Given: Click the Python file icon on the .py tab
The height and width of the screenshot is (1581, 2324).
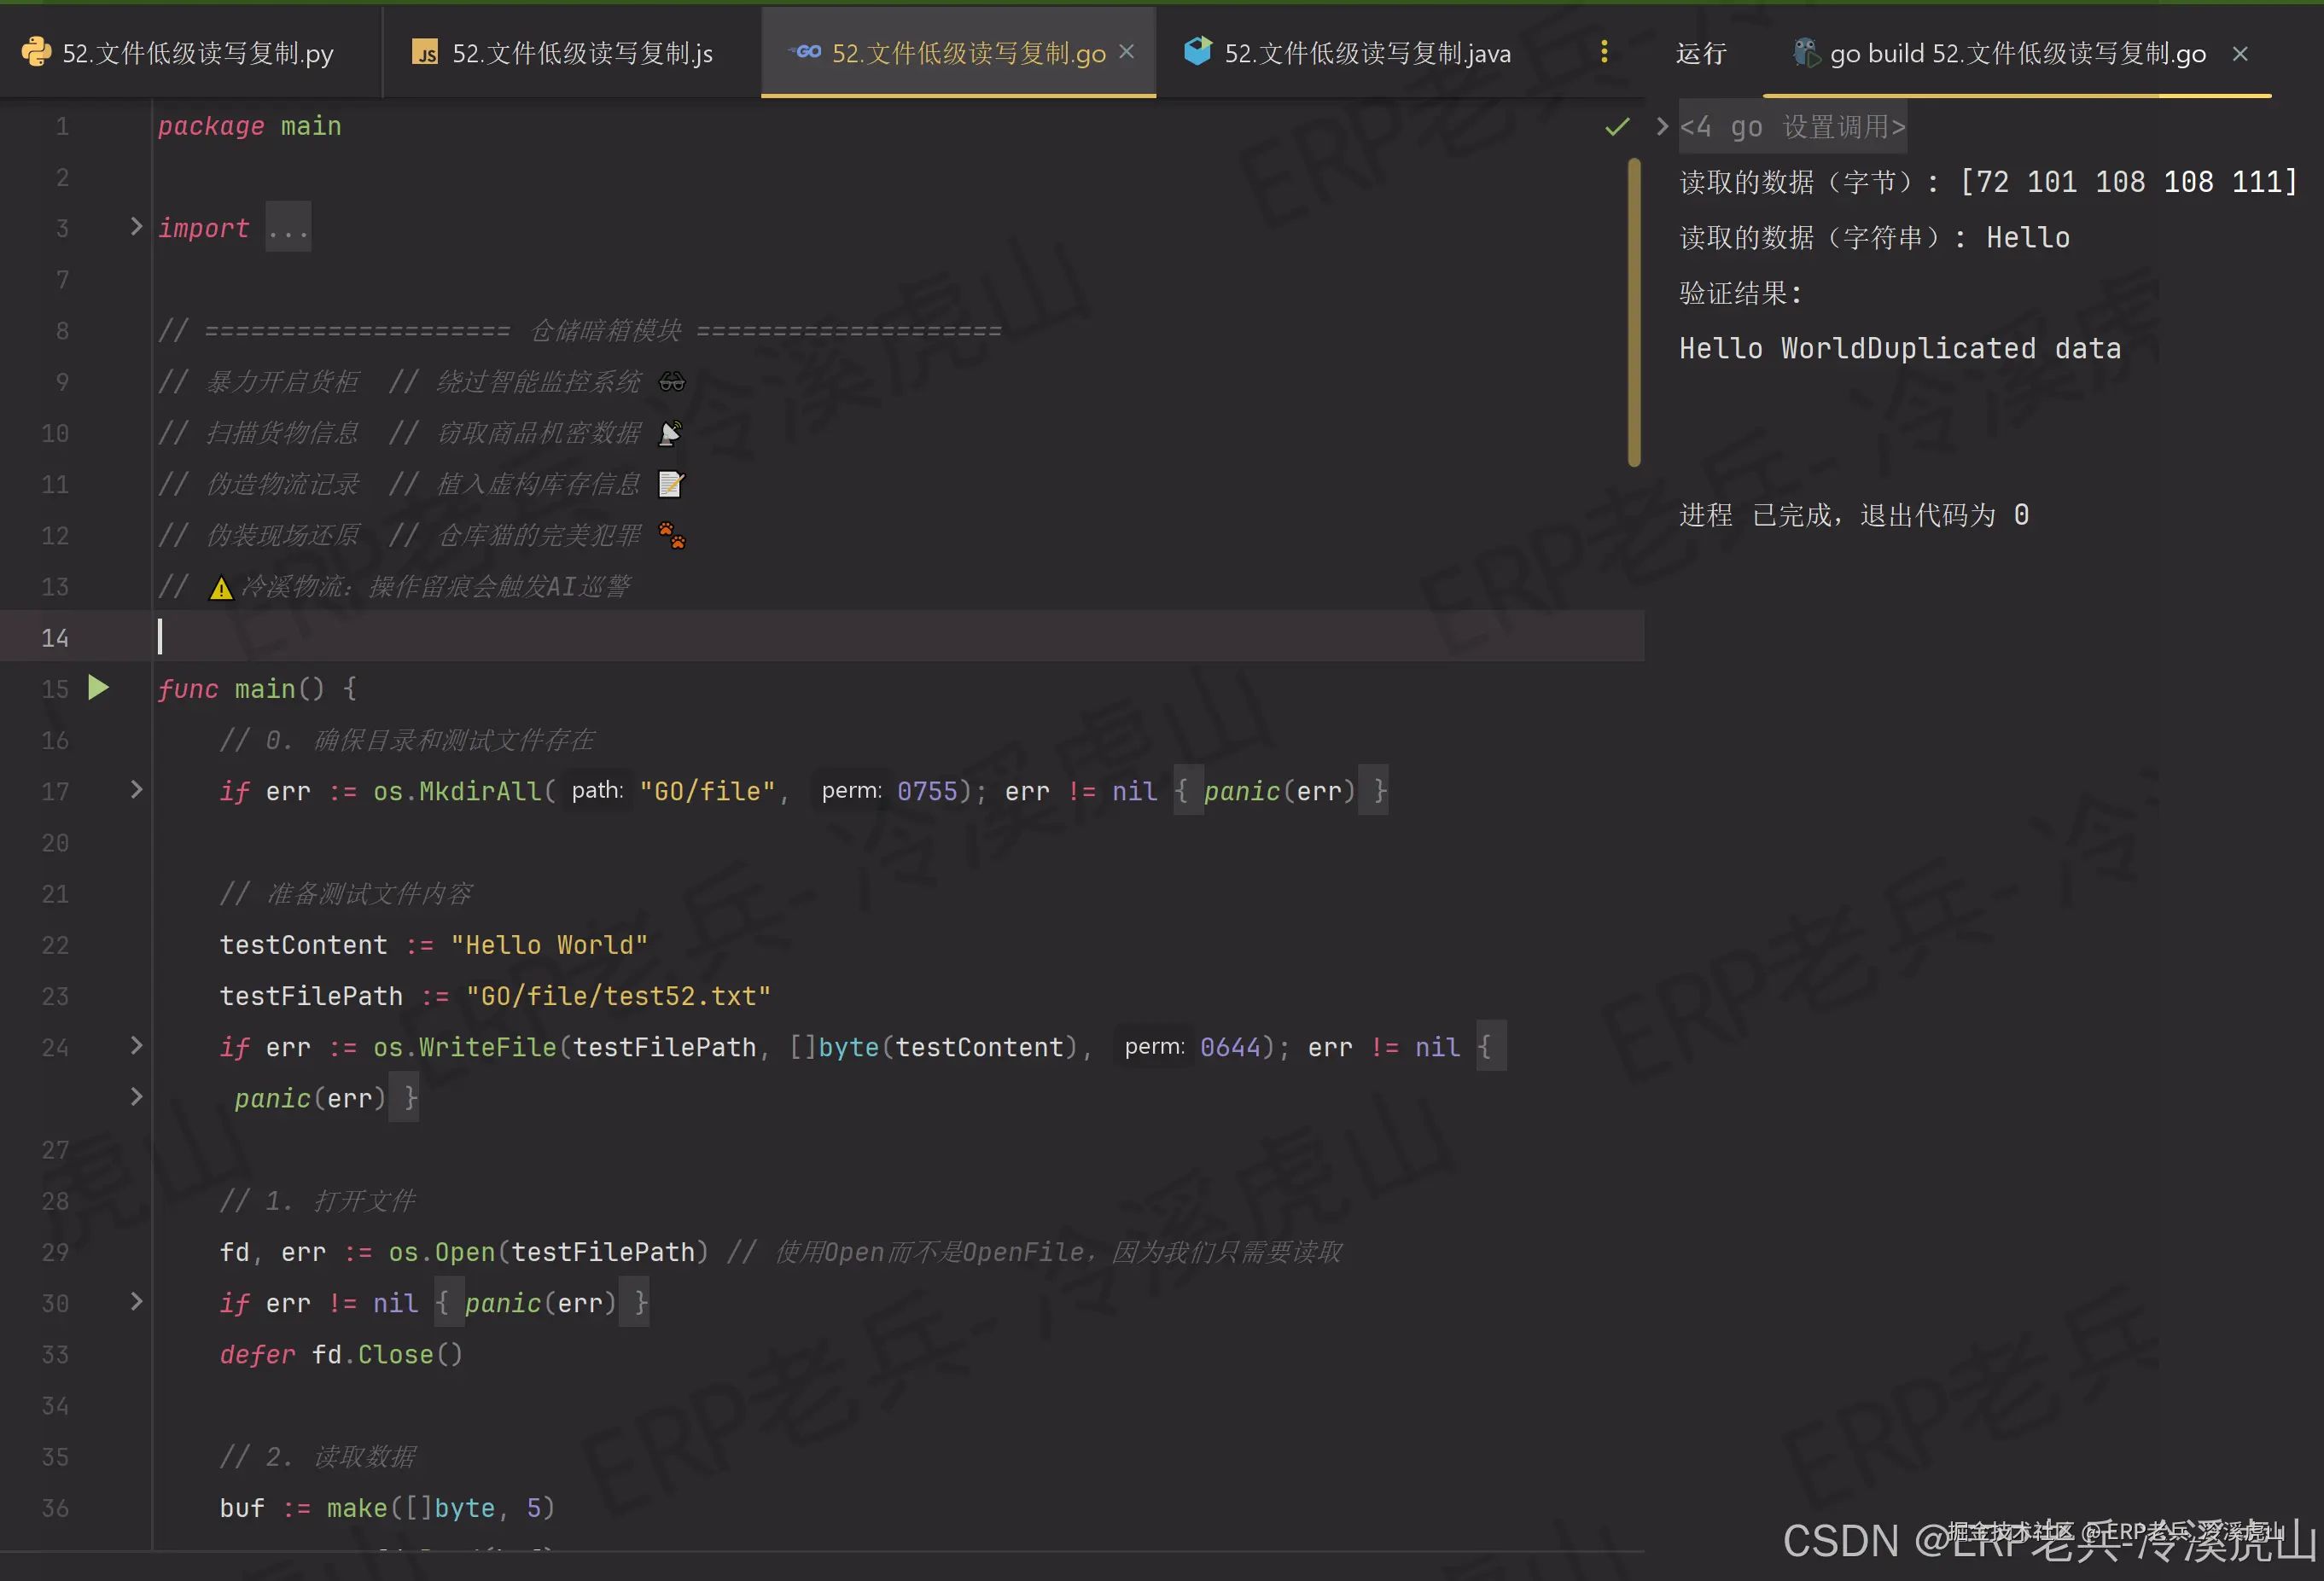Looking at the screenshot, I should click(36, 53).
